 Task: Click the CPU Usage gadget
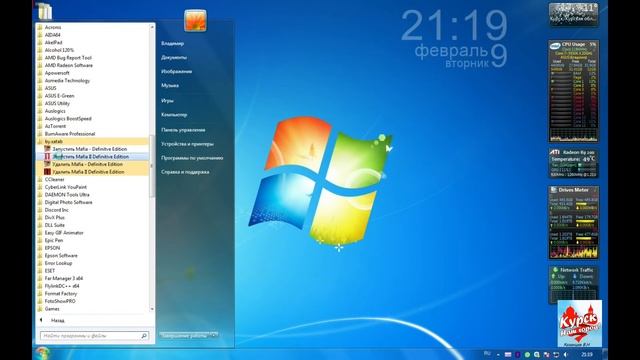[x=573, y=91]
